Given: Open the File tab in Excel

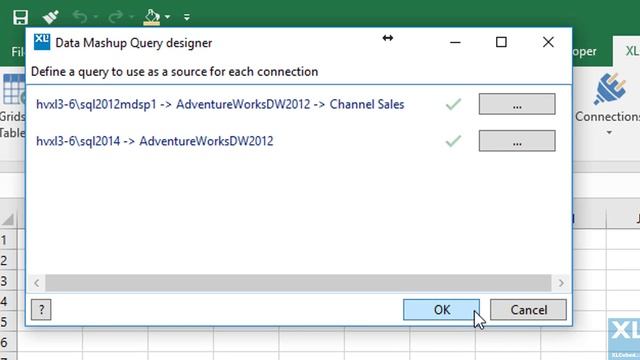Looking at the screenshot, I should 18,52.
